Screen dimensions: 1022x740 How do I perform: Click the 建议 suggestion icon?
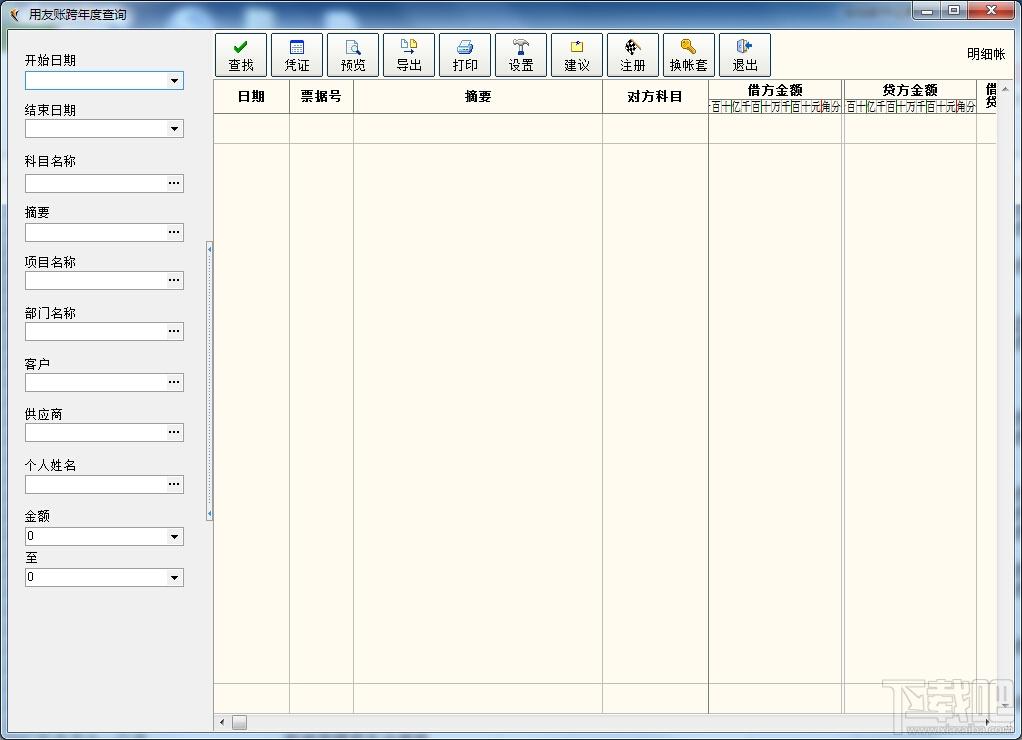[x=577, y=55]
